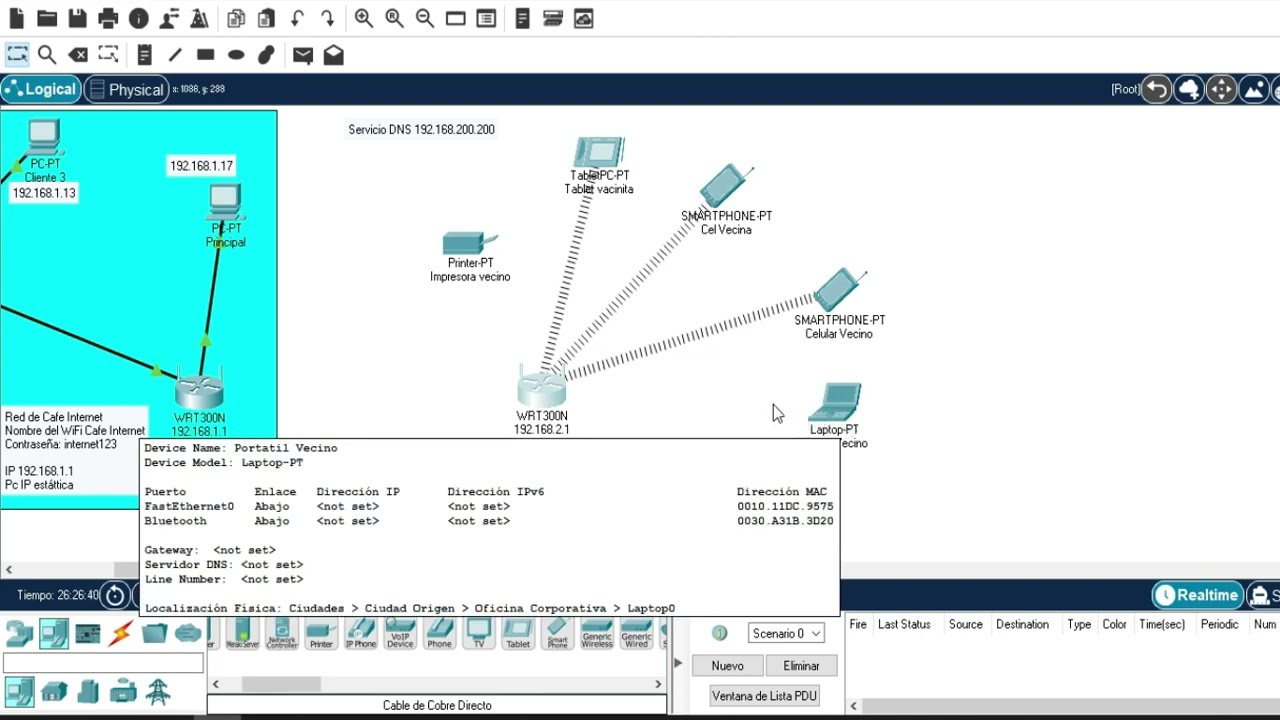Image resolution: width=1280 pixels, height=720 pixels.
Task: Go back a level with Back arrow
Action: tap(1156, 90)
